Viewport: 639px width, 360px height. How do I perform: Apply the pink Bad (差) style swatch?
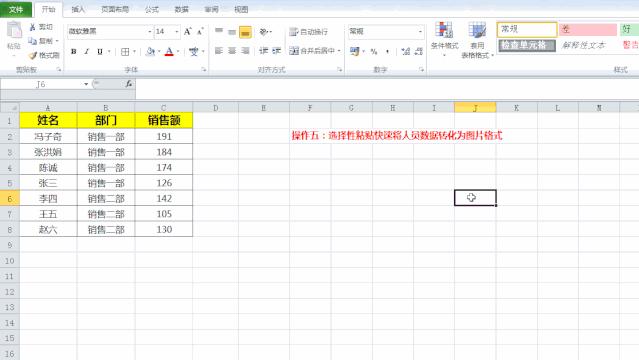click(588, 29)
